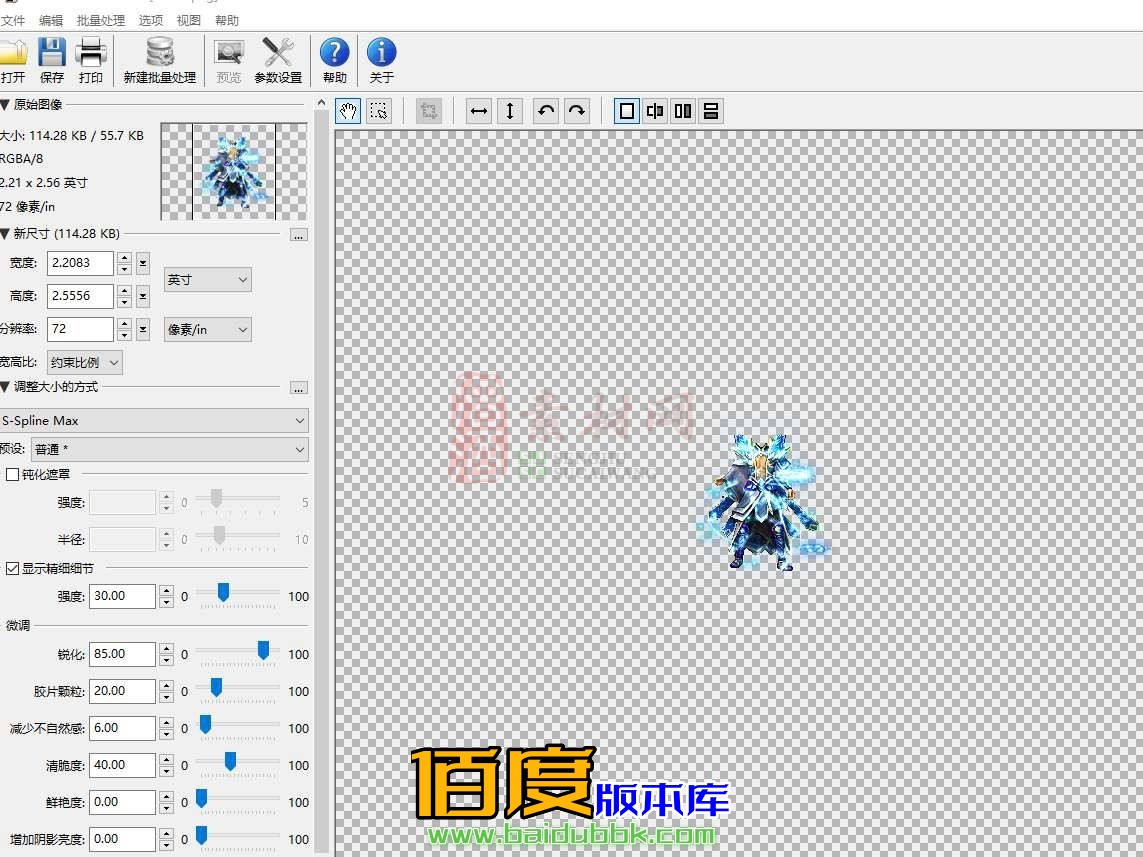Open the 新建批量处理 batch processing tool
1143x857 pixels.
(160, 60)
